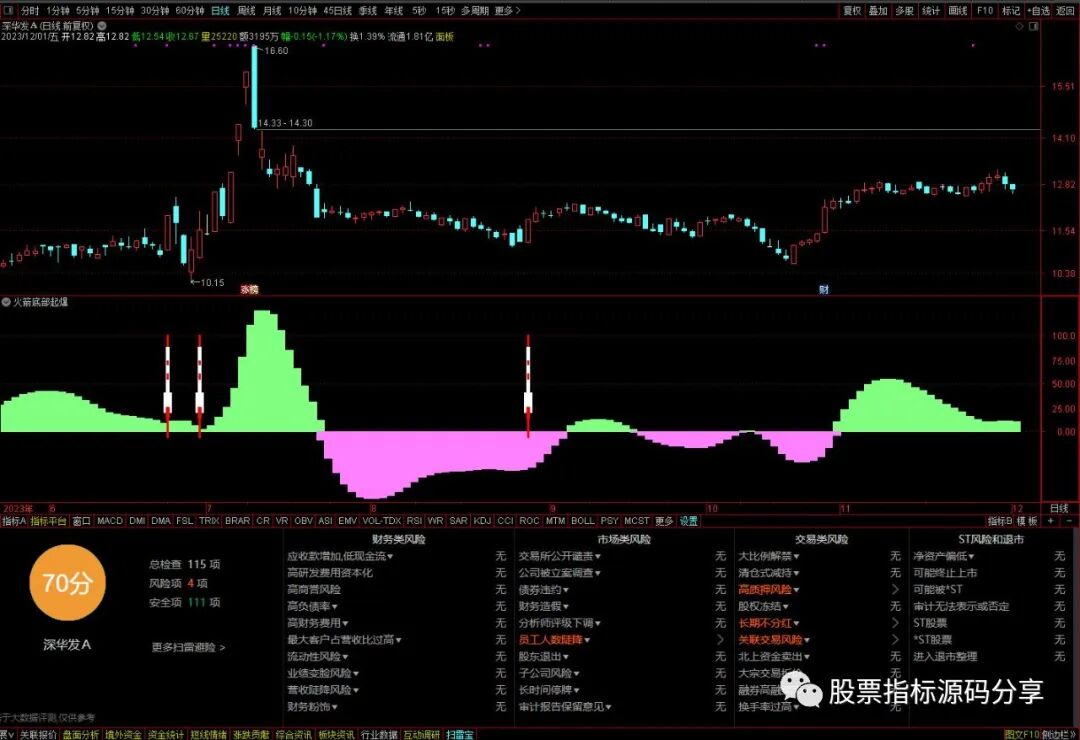Expand the 高财务费用 risk dropdown

[x=318, y=623]
